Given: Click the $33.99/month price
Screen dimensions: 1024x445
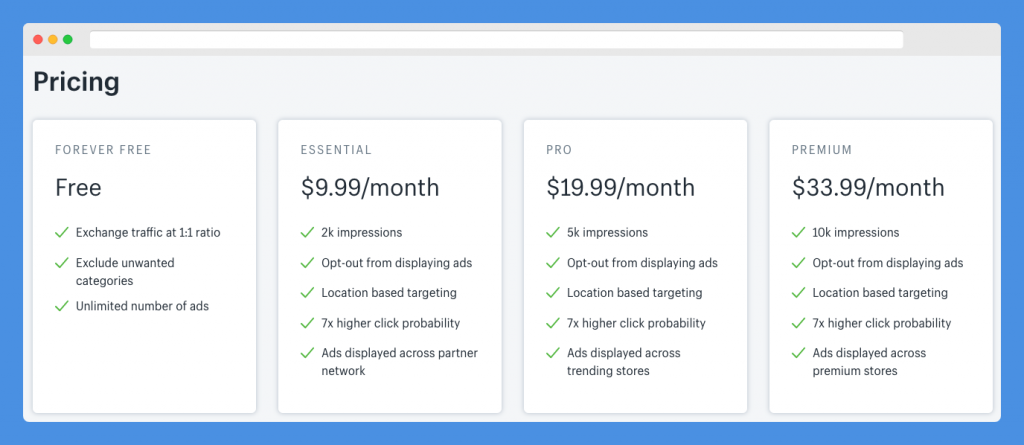Looking at the screenshot, I should [868, 188].
